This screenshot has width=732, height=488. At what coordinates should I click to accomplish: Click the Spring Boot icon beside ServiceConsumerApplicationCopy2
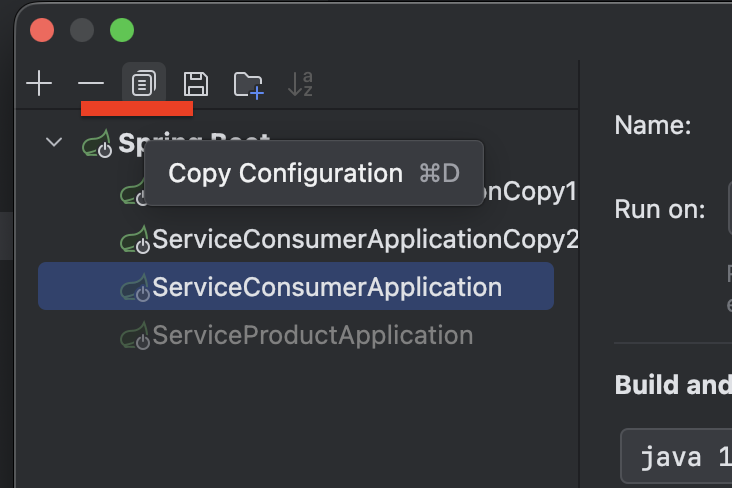(134, 240)
